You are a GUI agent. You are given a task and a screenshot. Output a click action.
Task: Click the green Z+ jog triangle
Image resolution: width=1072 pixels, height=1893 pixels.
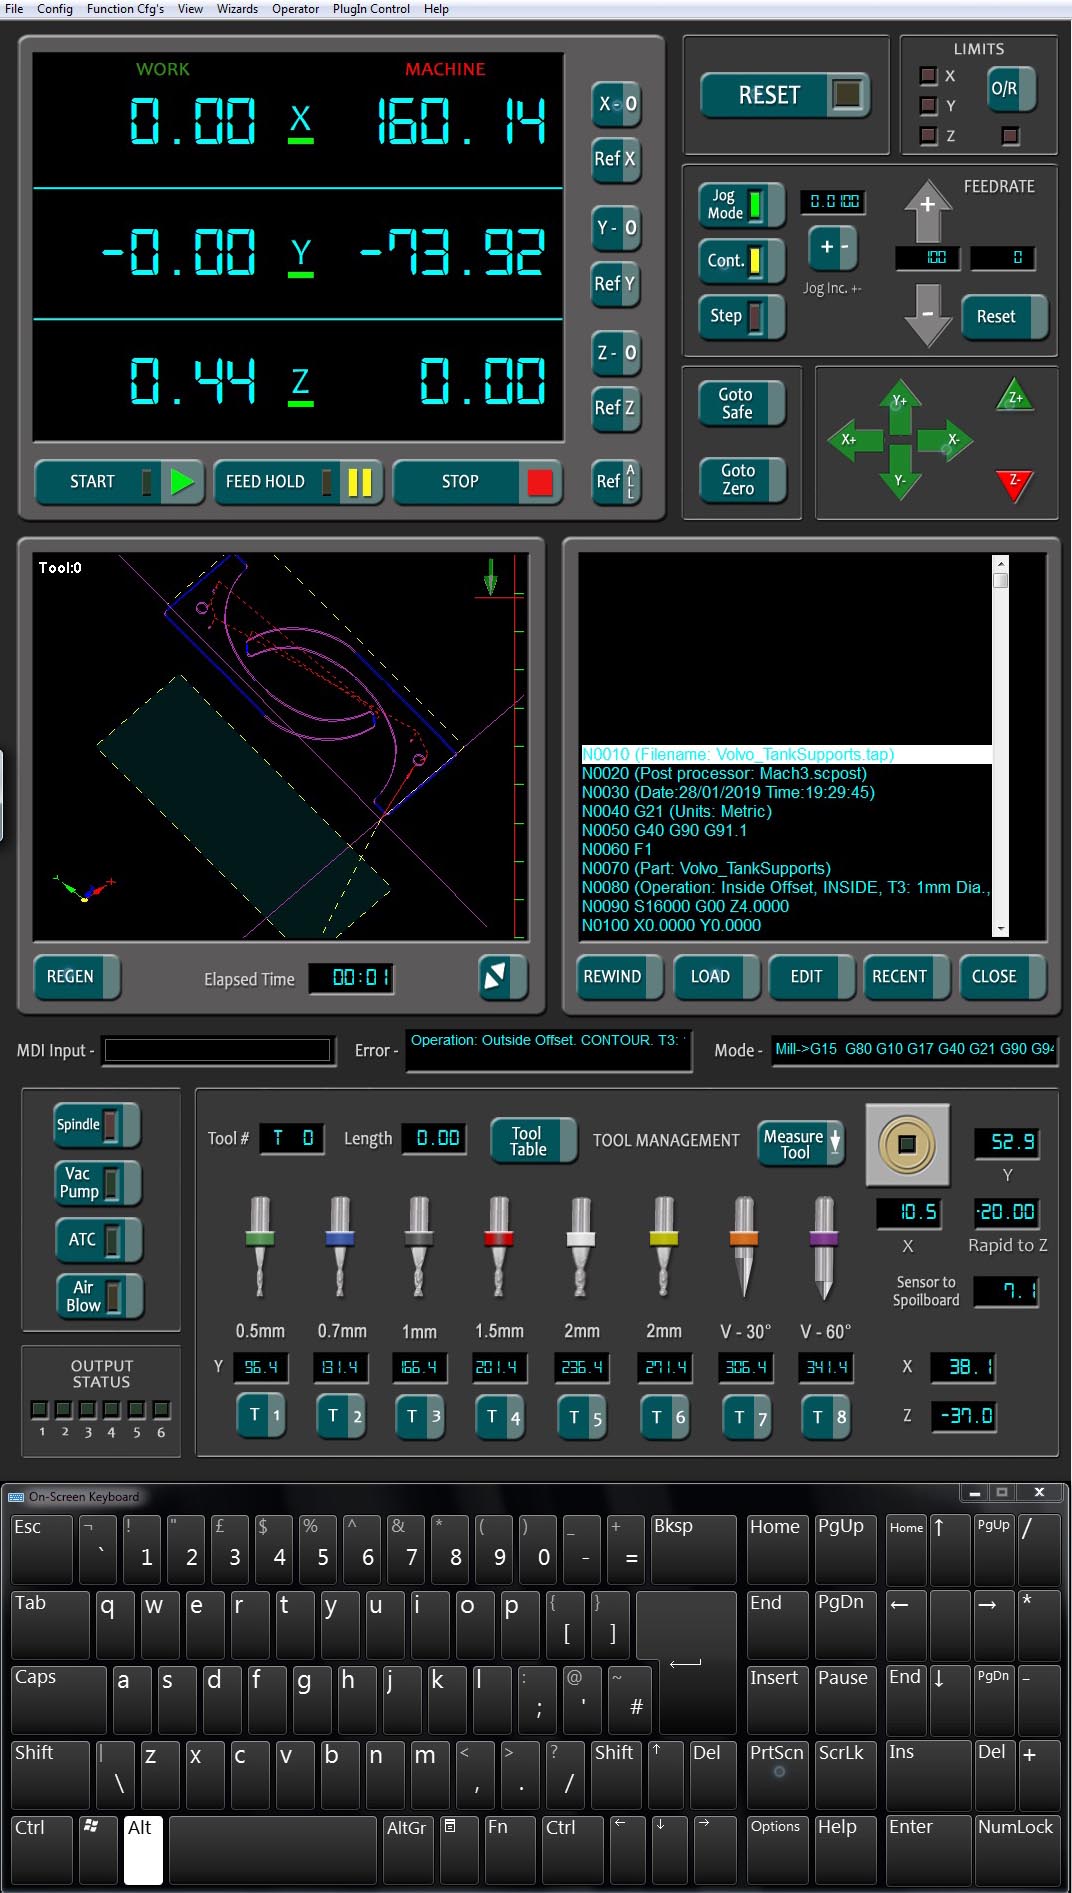click(1014, 397)
